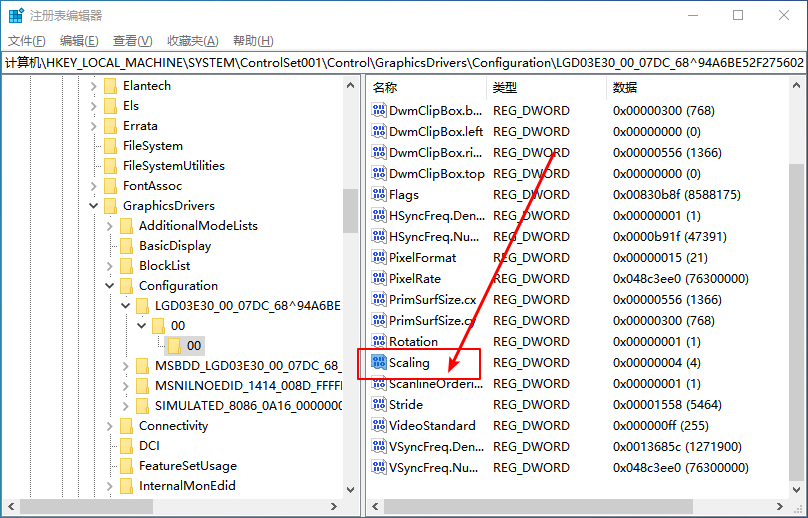Collapse the Configuration tree node
This screenshot has height=518, width=808.
(110, 286)
